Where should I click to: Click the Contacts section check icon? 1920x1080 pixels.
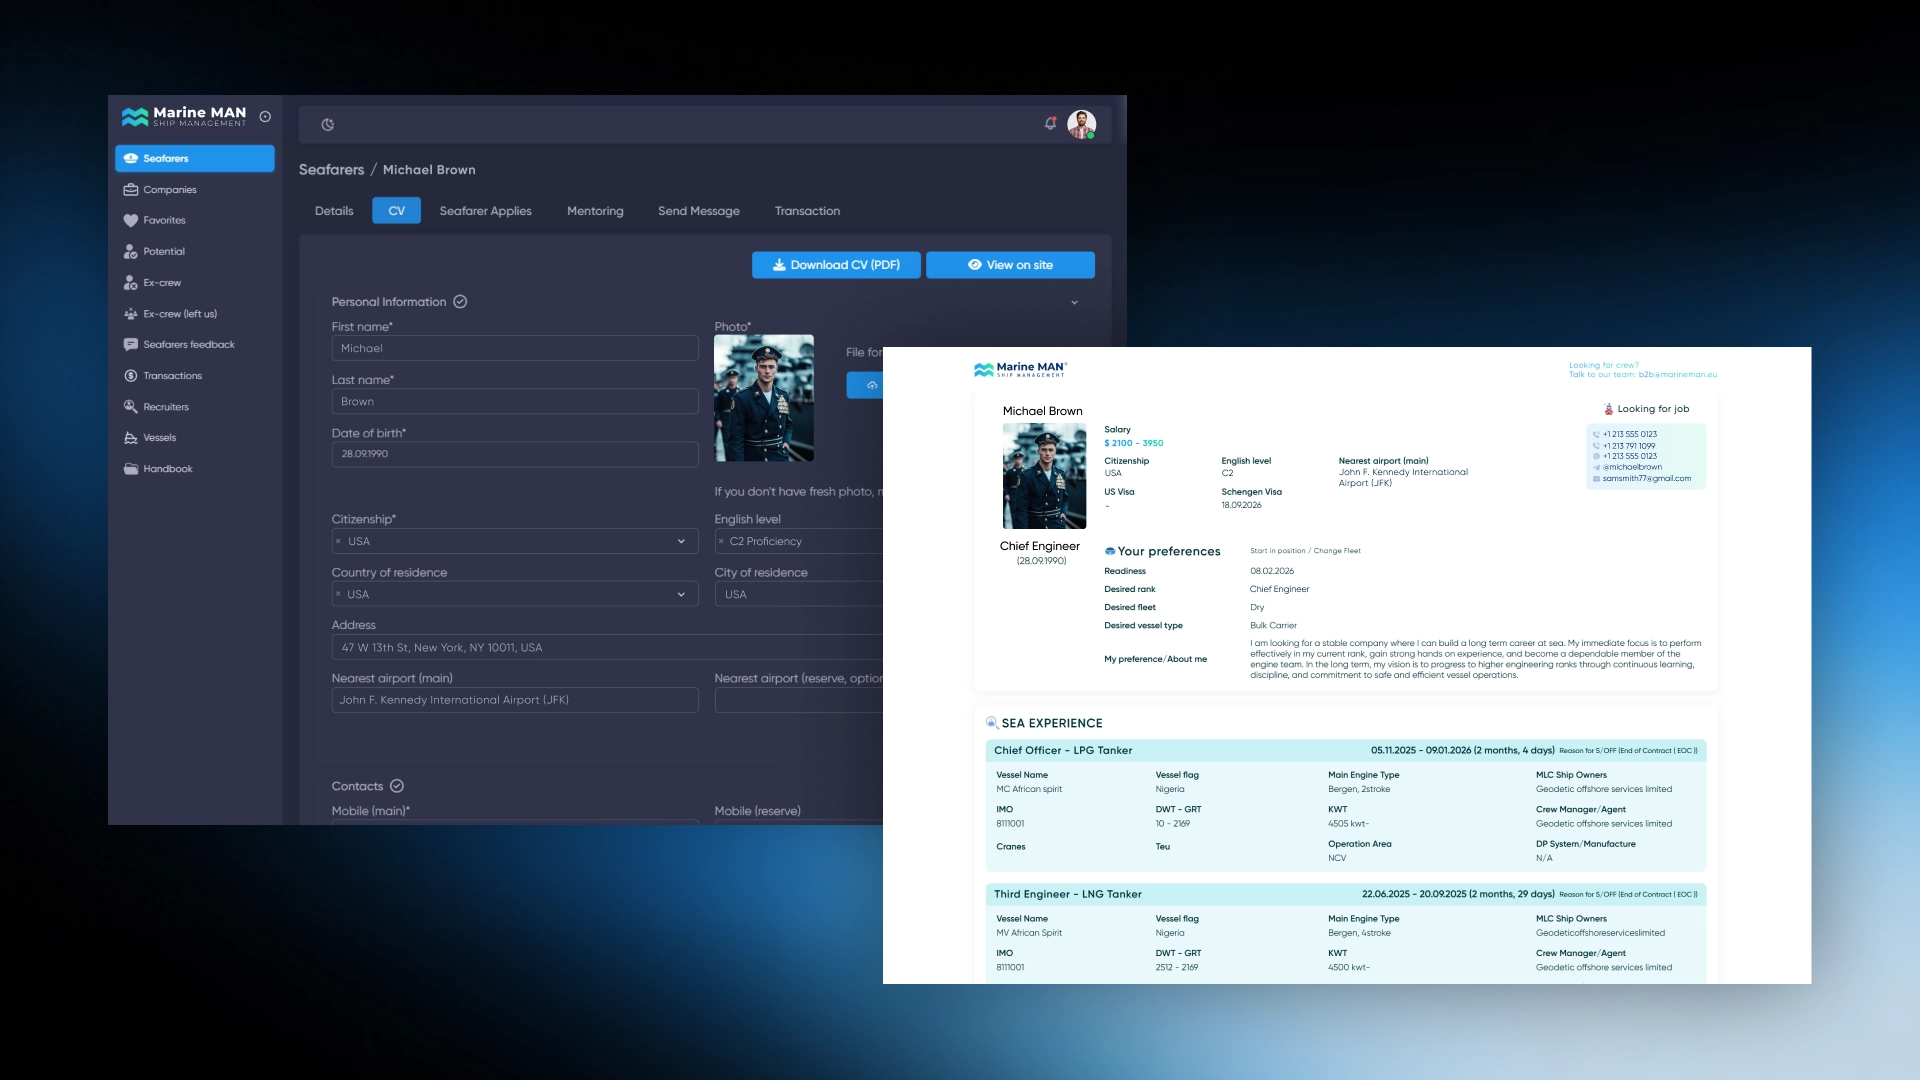coord(397,786)
